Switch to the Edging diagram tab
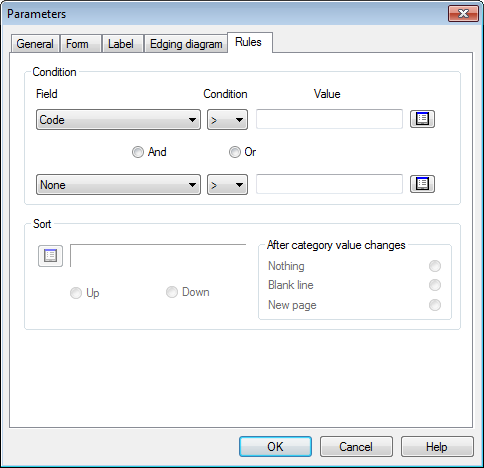The height and width of the screenshot is (468, 484). [x=186, y=44]
